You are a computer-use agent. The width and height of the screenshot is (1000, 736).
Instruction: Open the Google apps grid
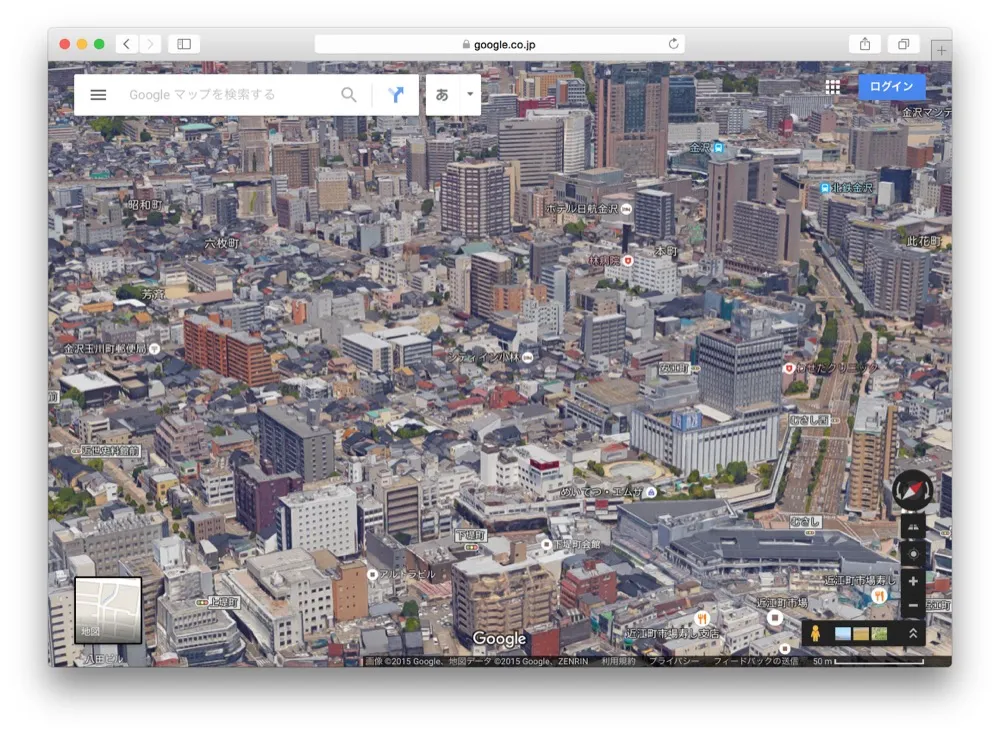tap(832, 87)
